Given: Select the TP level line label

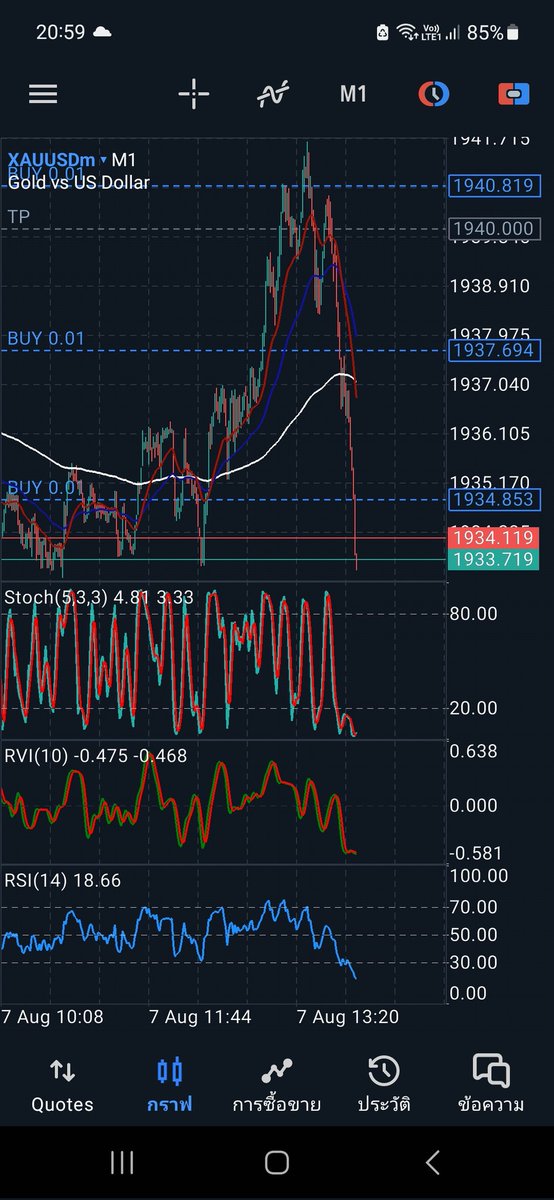Looking at the screenshot, I should coord(18,216).
